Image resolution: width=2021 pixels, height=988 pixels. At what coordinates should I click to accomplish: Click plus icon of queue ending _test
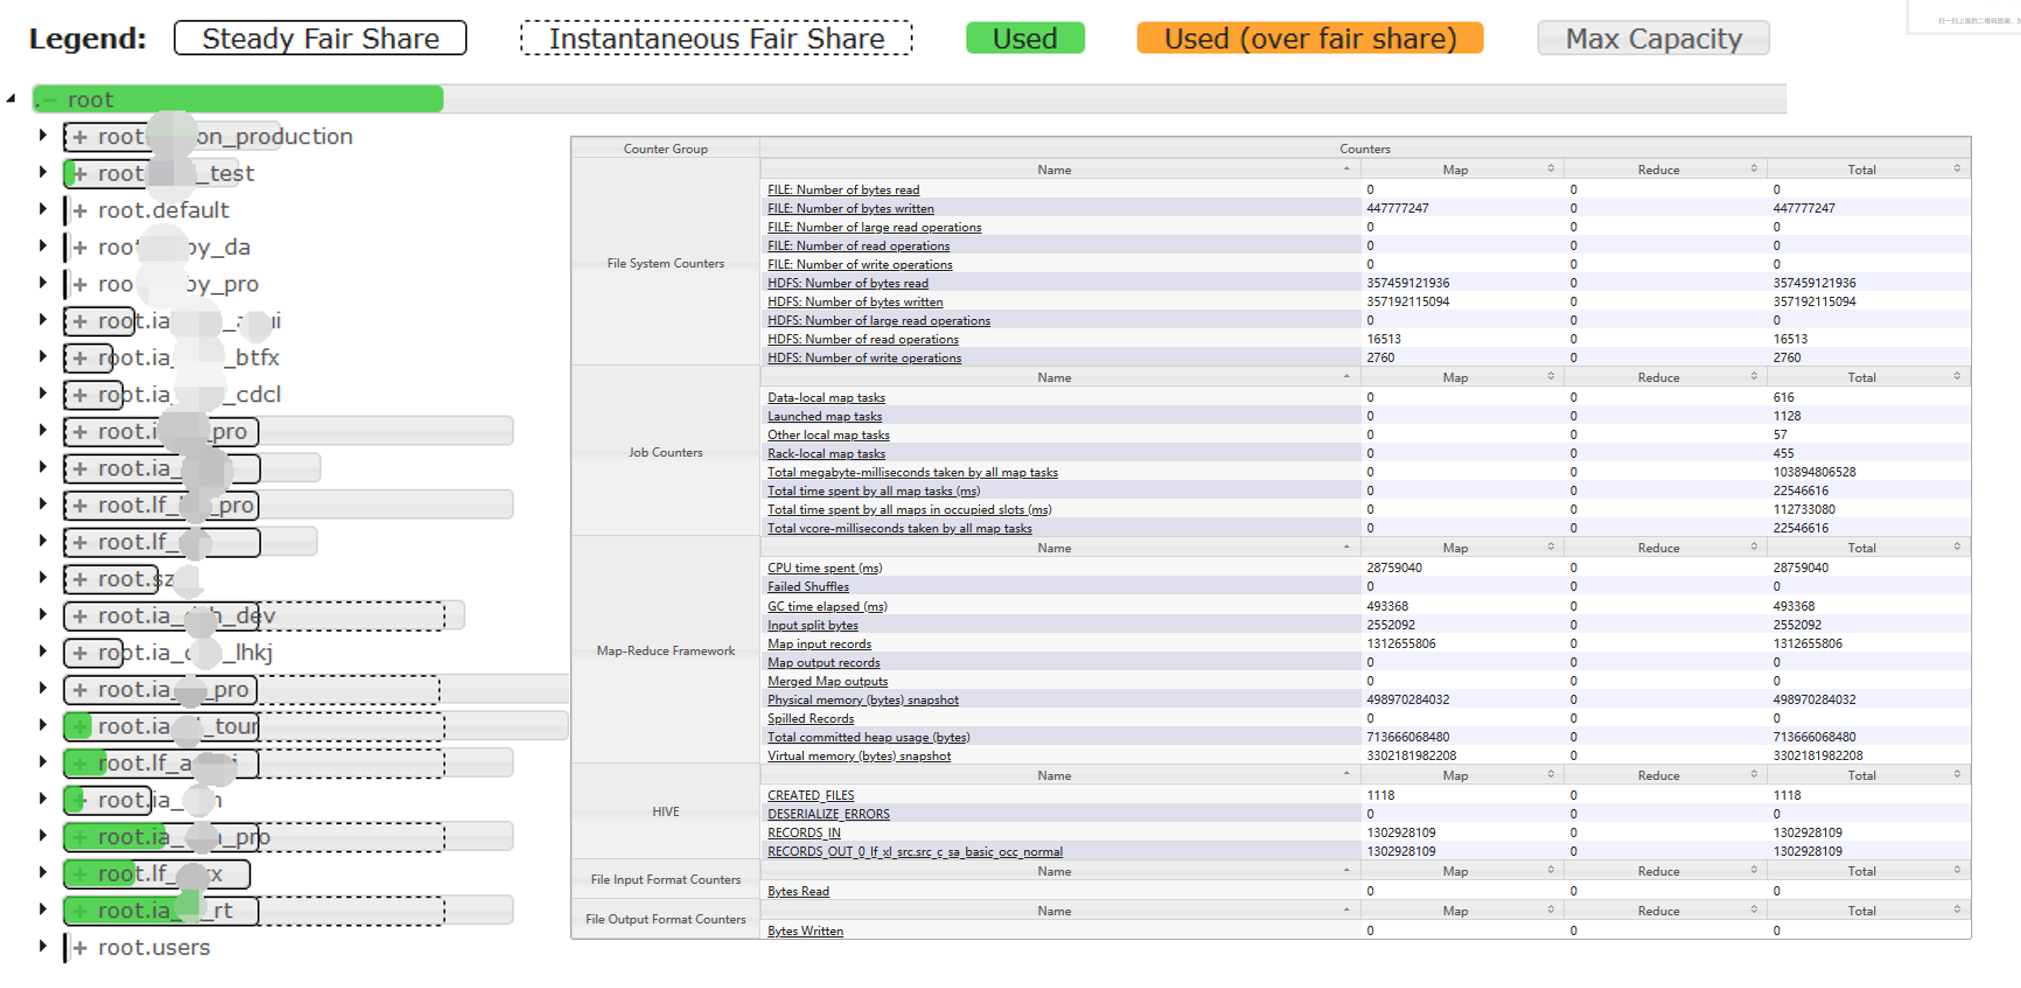pyautogui.click(x=80, y=173)
